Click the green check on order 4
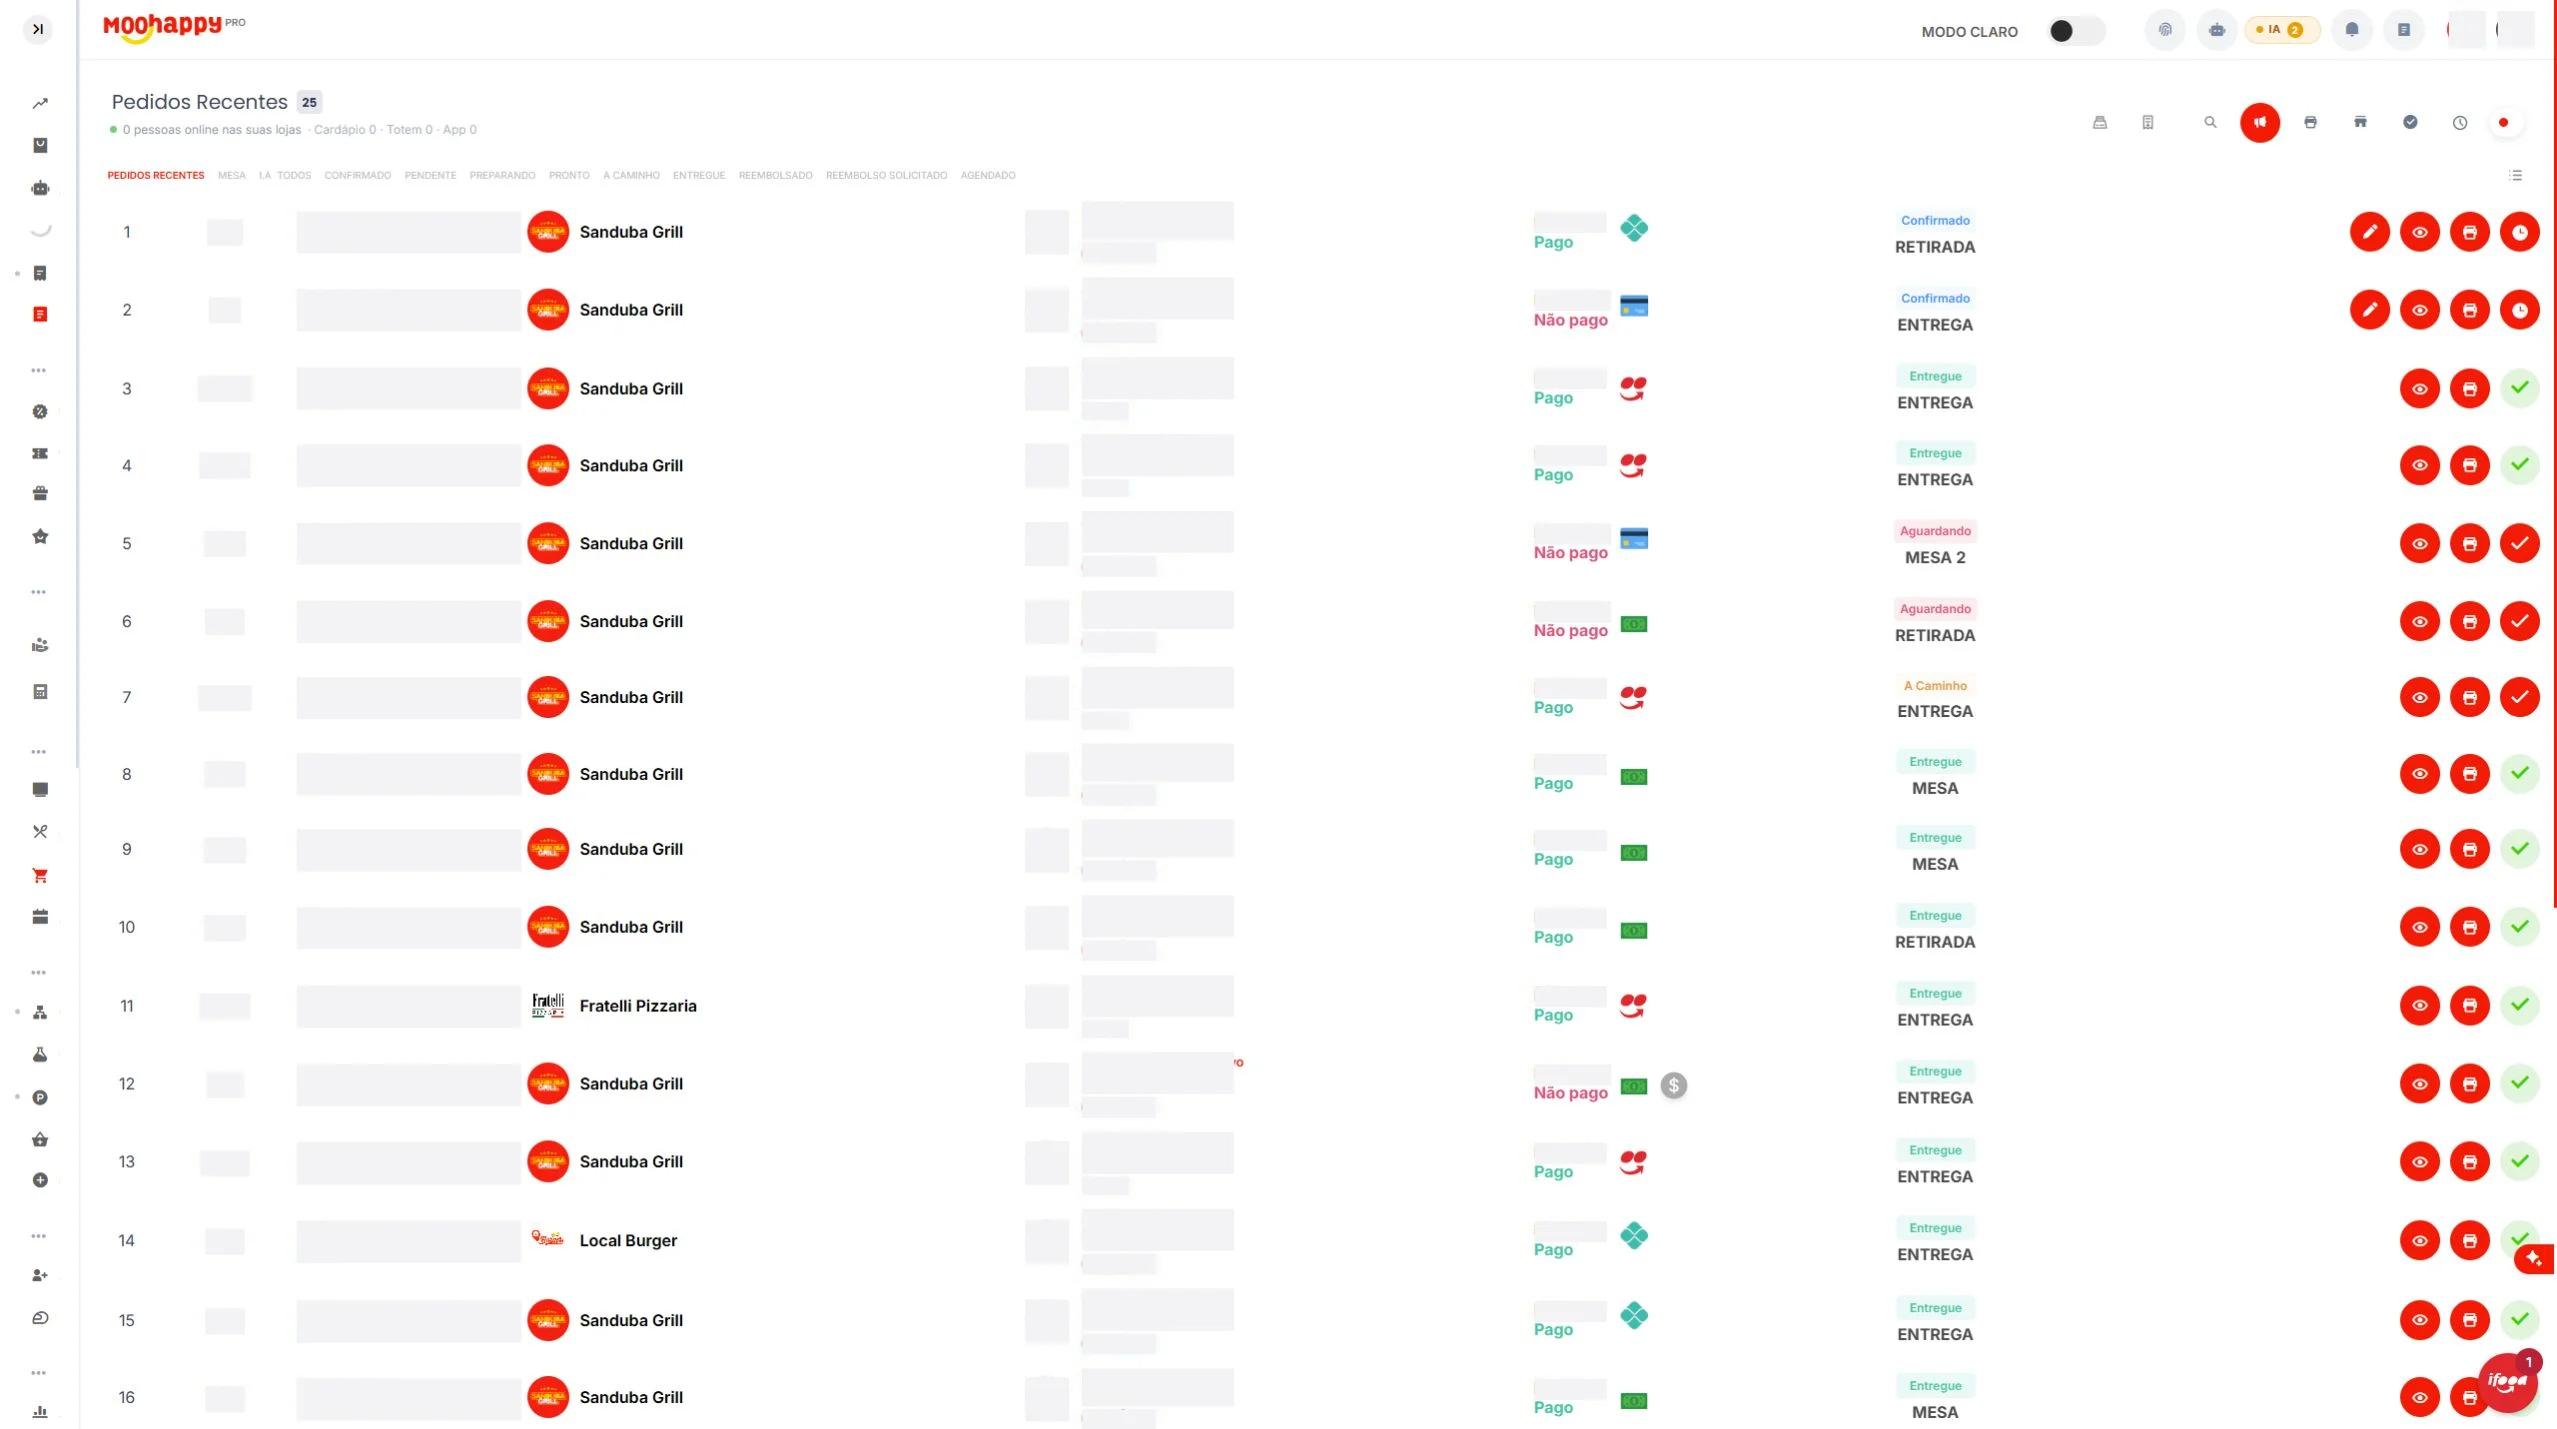The height and width of the screenshot is (1429, 2557). coord(2520,465)
